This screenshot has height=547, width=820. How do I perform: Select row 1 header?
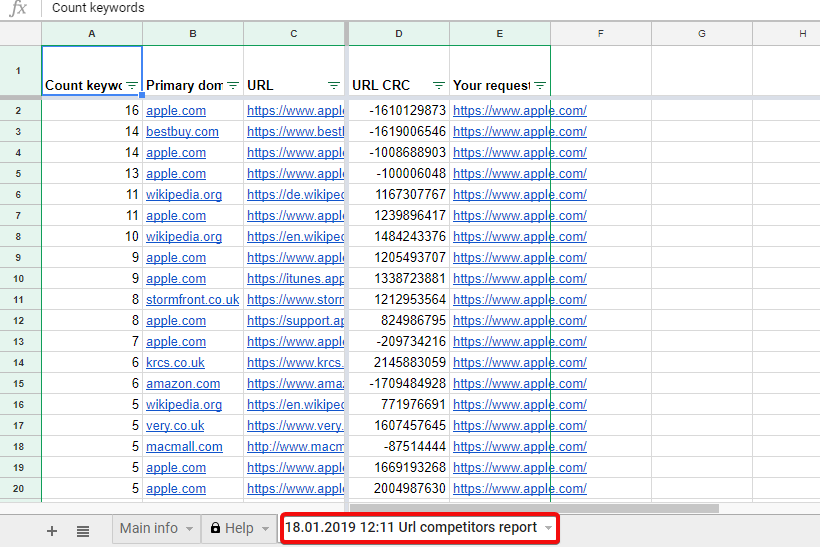(x=18, y=71)
